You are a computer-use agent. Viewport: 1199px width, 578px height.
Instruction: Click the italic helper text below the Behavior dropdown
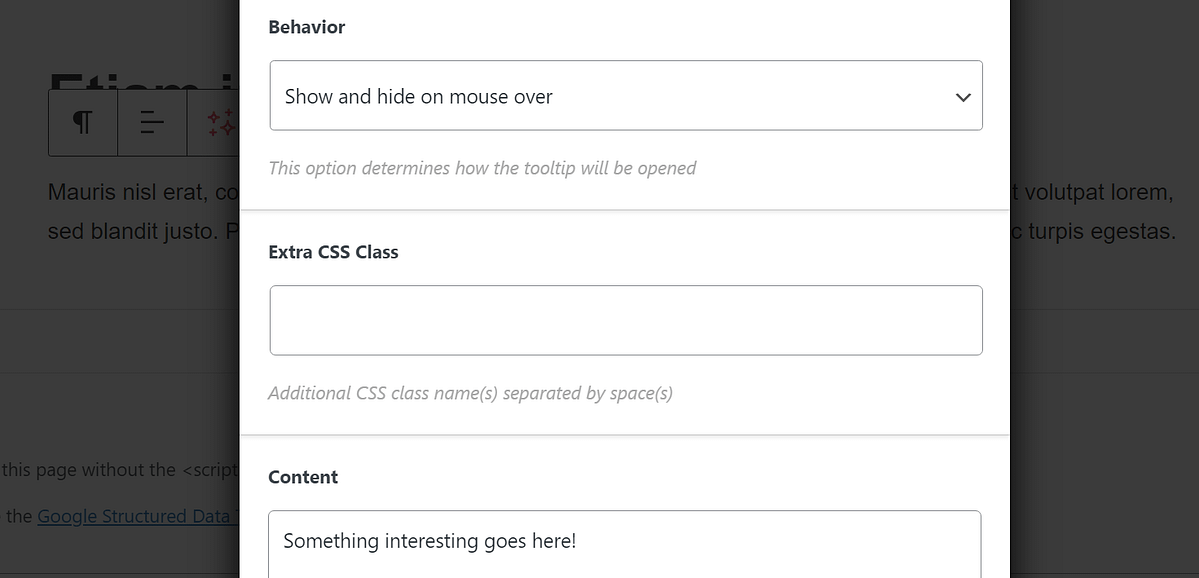482,168
